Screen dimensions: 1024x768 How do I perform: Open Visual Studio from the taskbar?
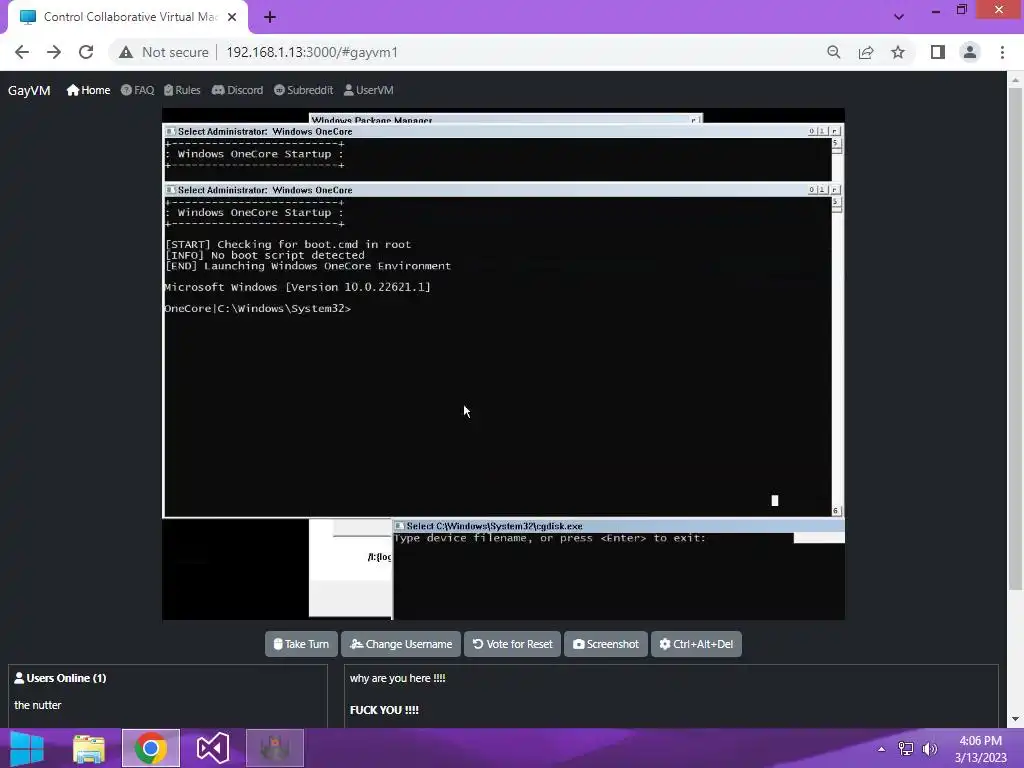(213, 748)
